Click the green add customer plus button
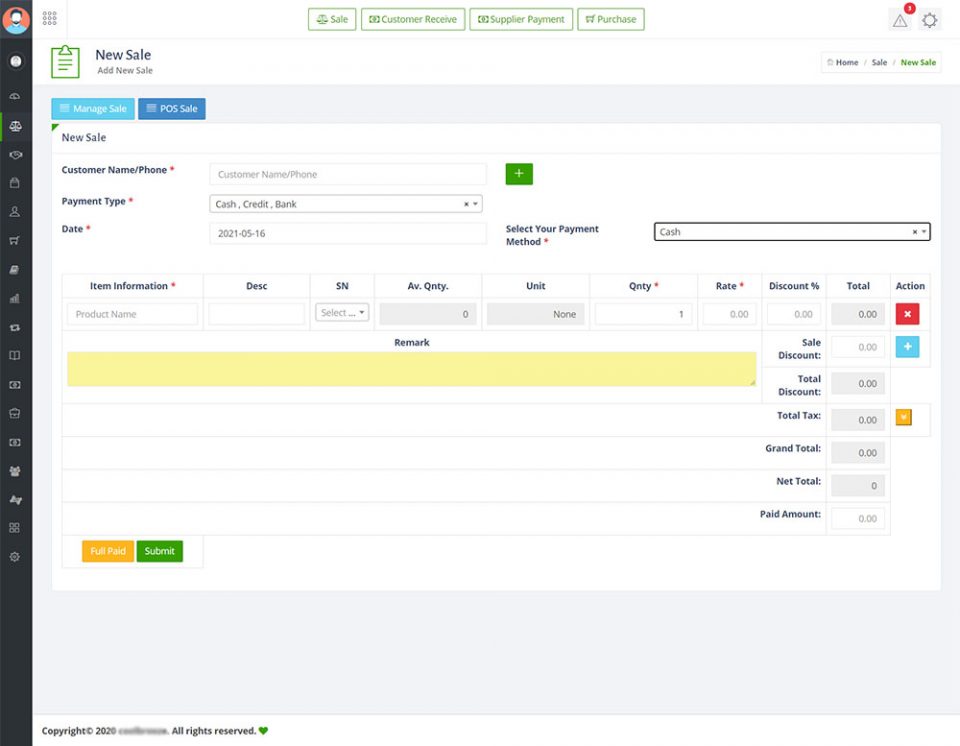 point(519,174)
